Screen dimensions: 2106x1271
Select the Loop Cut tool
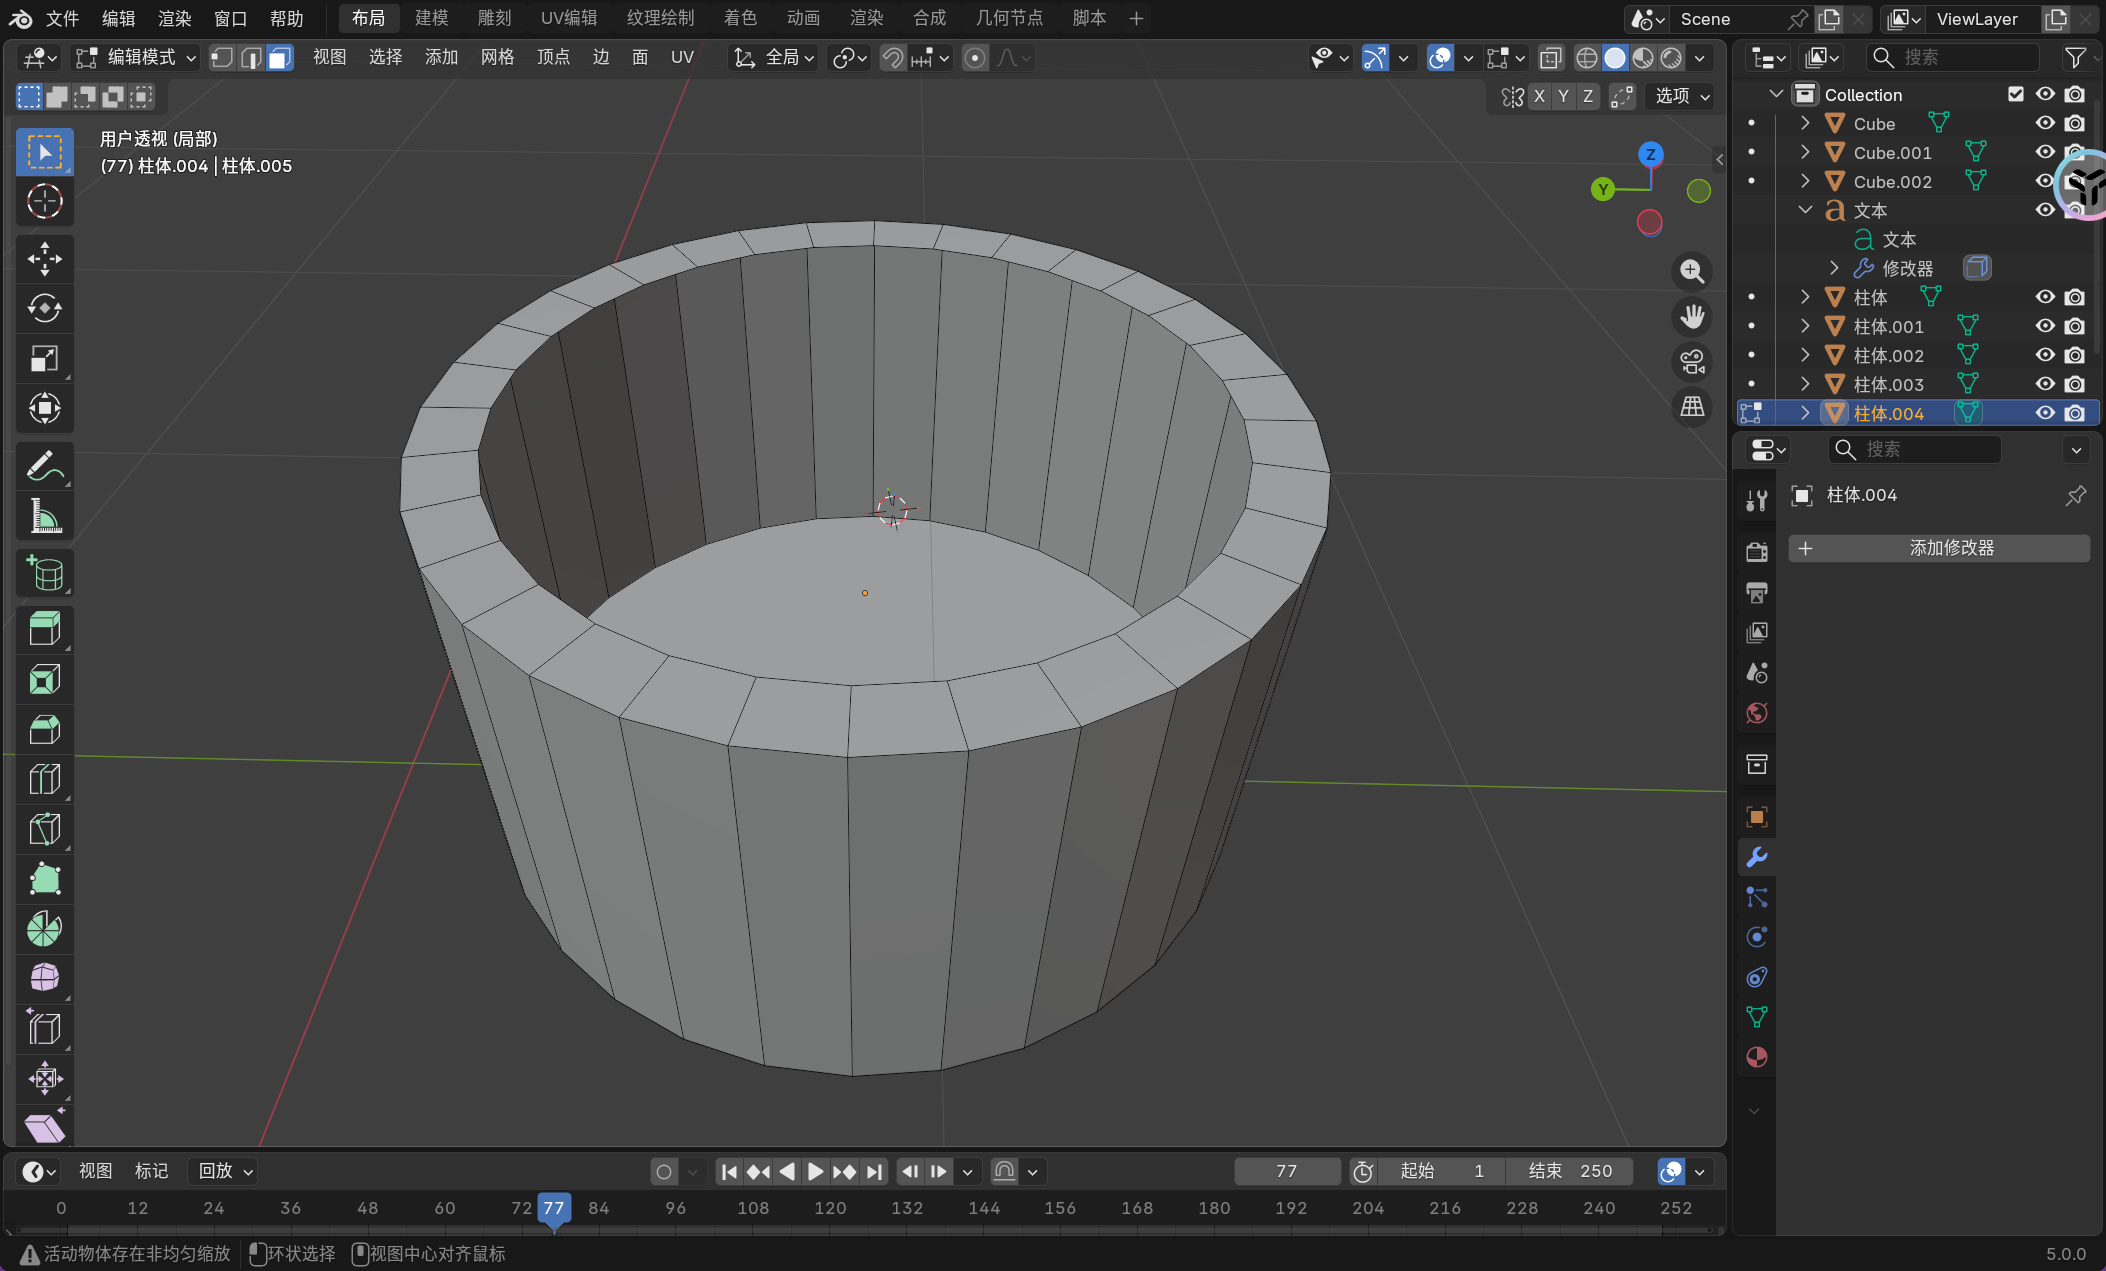44,780
